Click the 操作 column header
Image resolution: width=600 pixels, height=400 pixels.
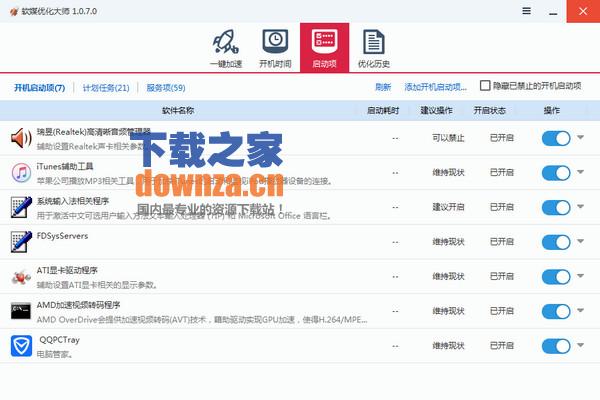click(x=551, y=111)
